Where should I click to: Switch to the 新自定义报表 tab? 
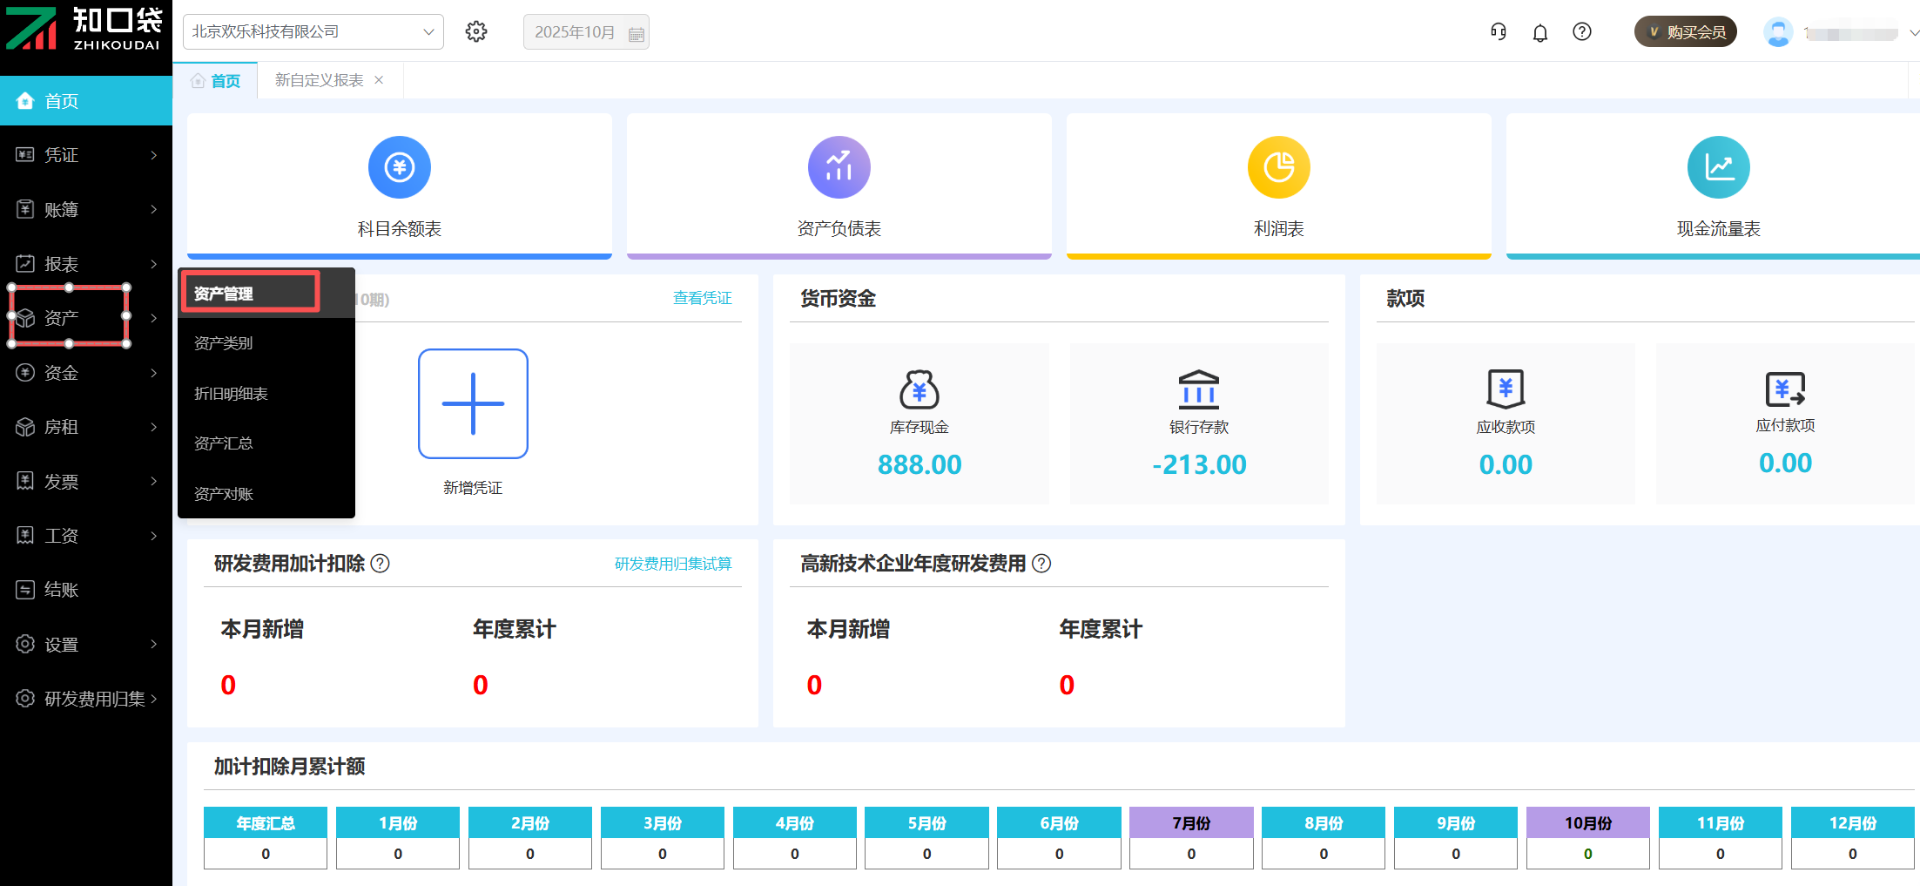coord(319,80)
